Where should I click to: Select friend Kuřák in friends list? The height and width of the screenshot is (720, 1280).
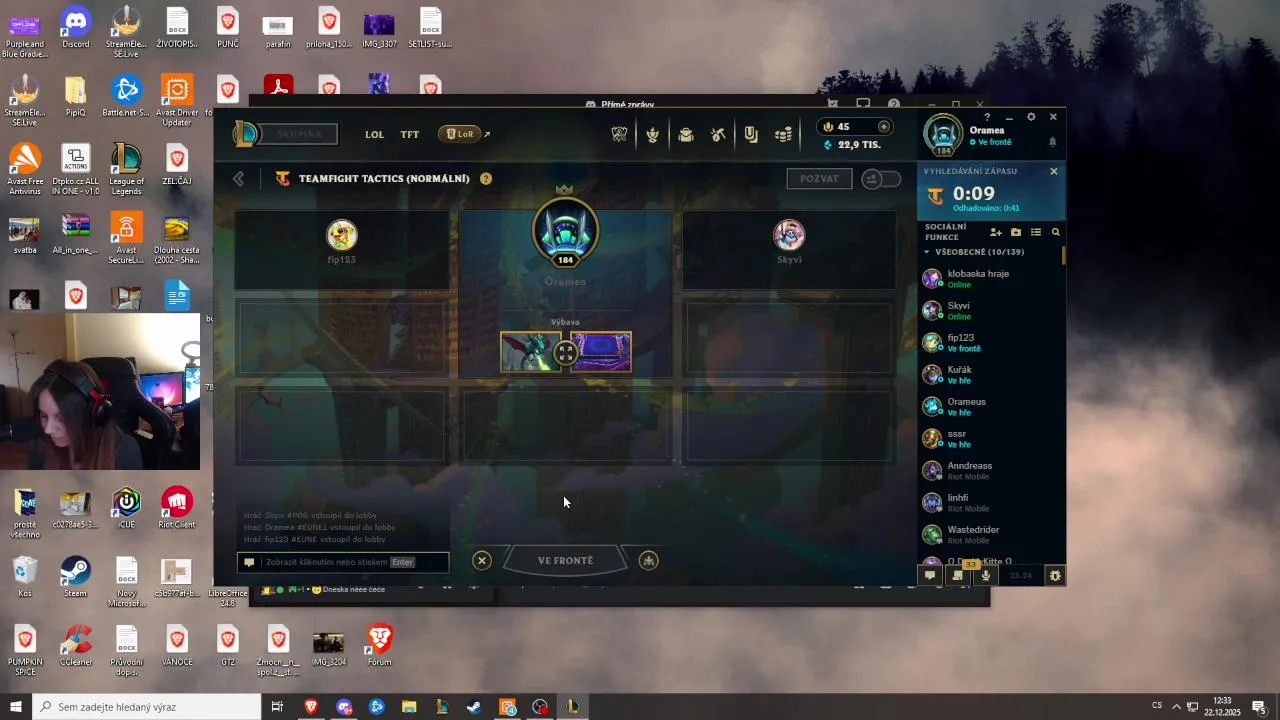coord(990,374)
